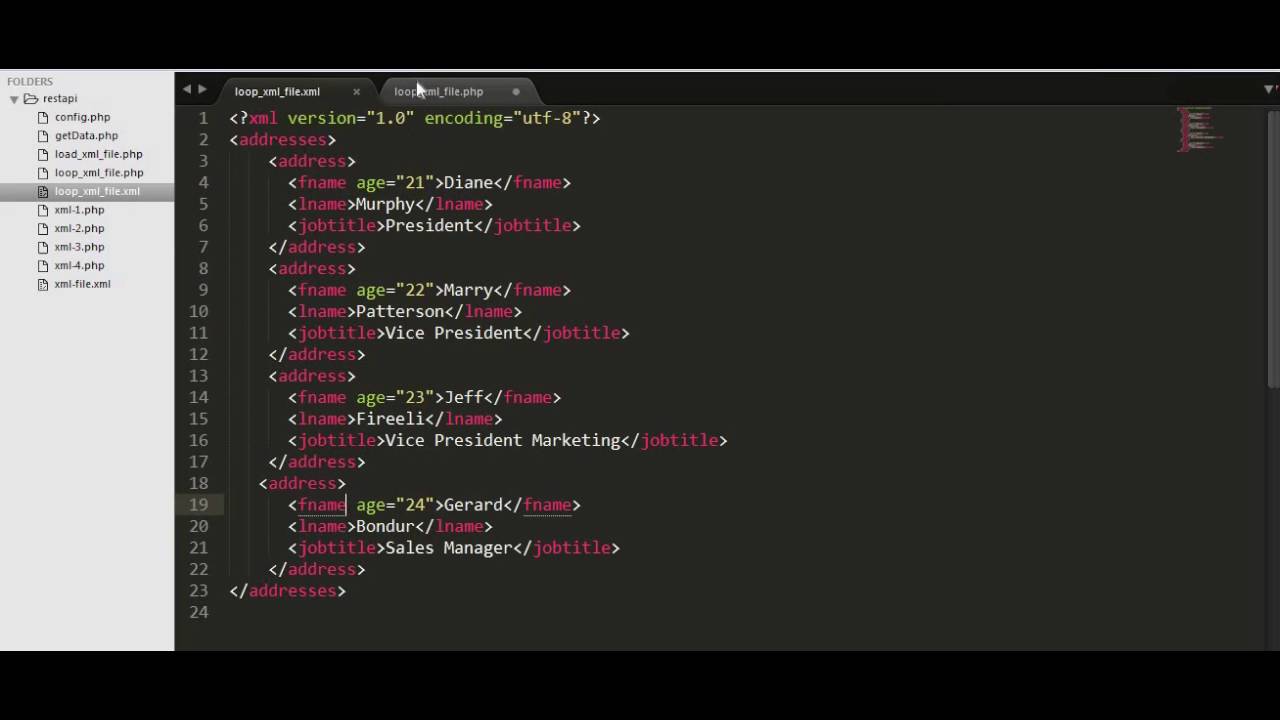Click Vice President Marketing text

502,441
